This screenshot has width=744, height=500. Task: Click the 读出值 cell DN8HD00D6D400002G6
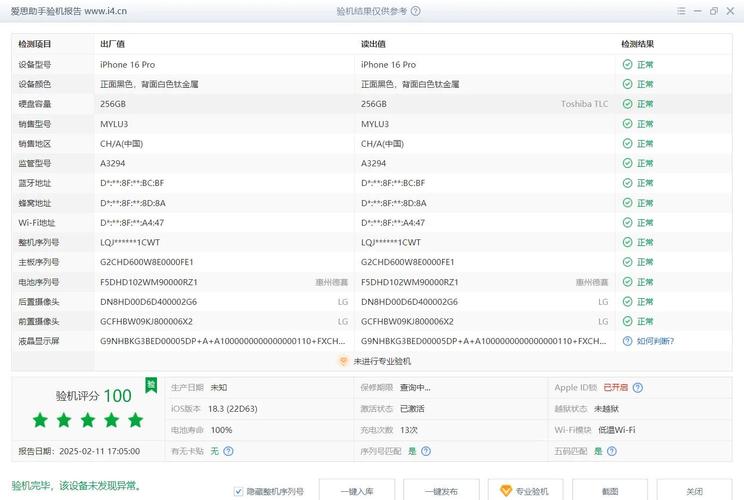[409, 302]
